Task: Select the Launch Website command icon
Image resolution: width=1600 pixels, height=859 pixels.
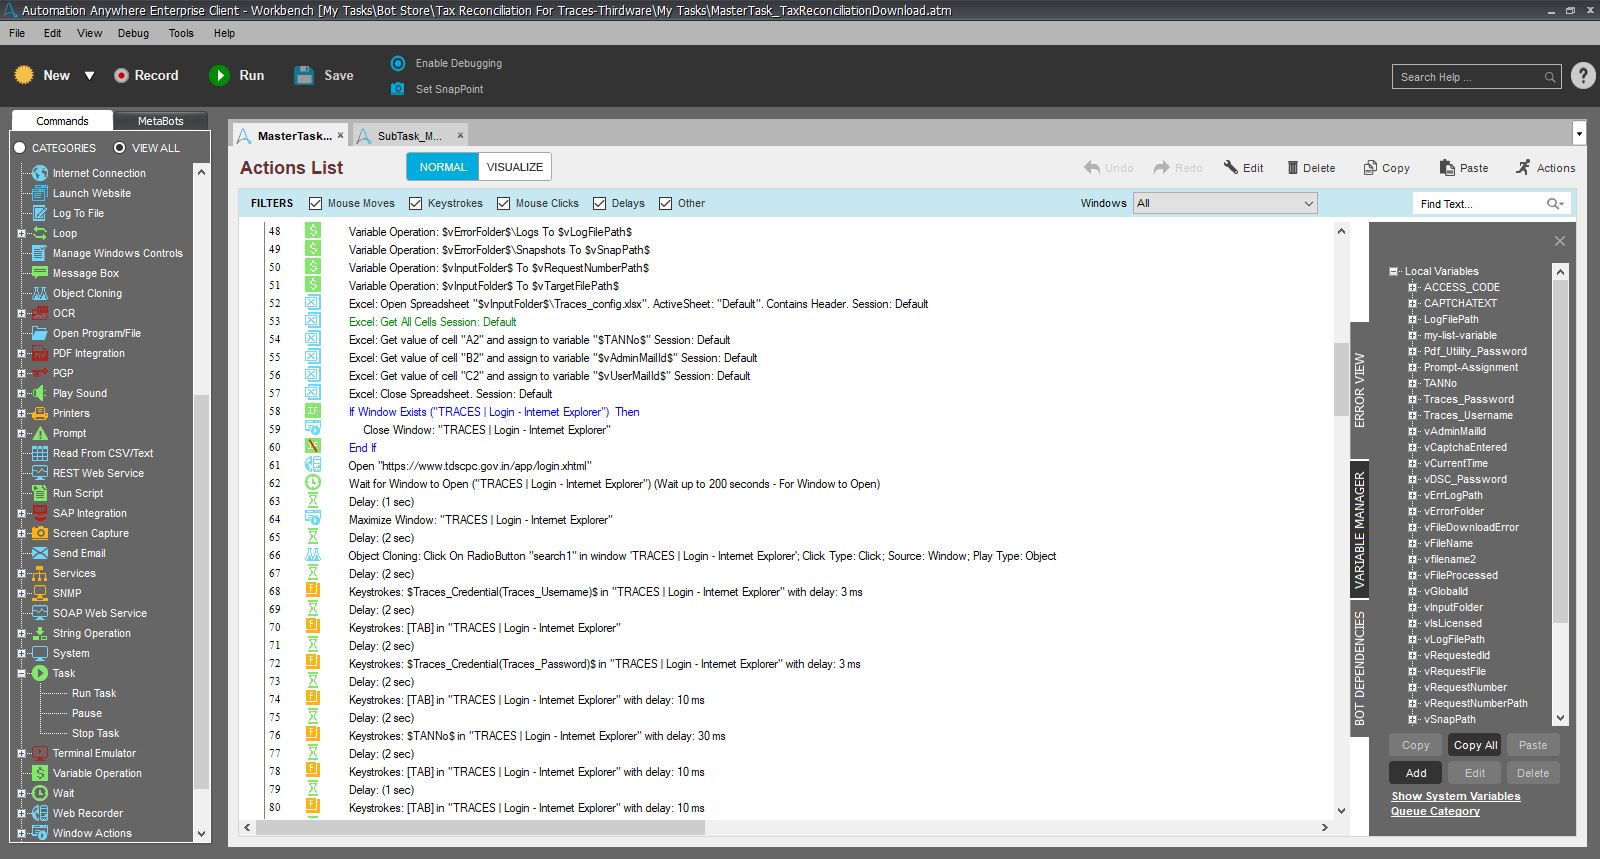Action: tap(40, 193)
